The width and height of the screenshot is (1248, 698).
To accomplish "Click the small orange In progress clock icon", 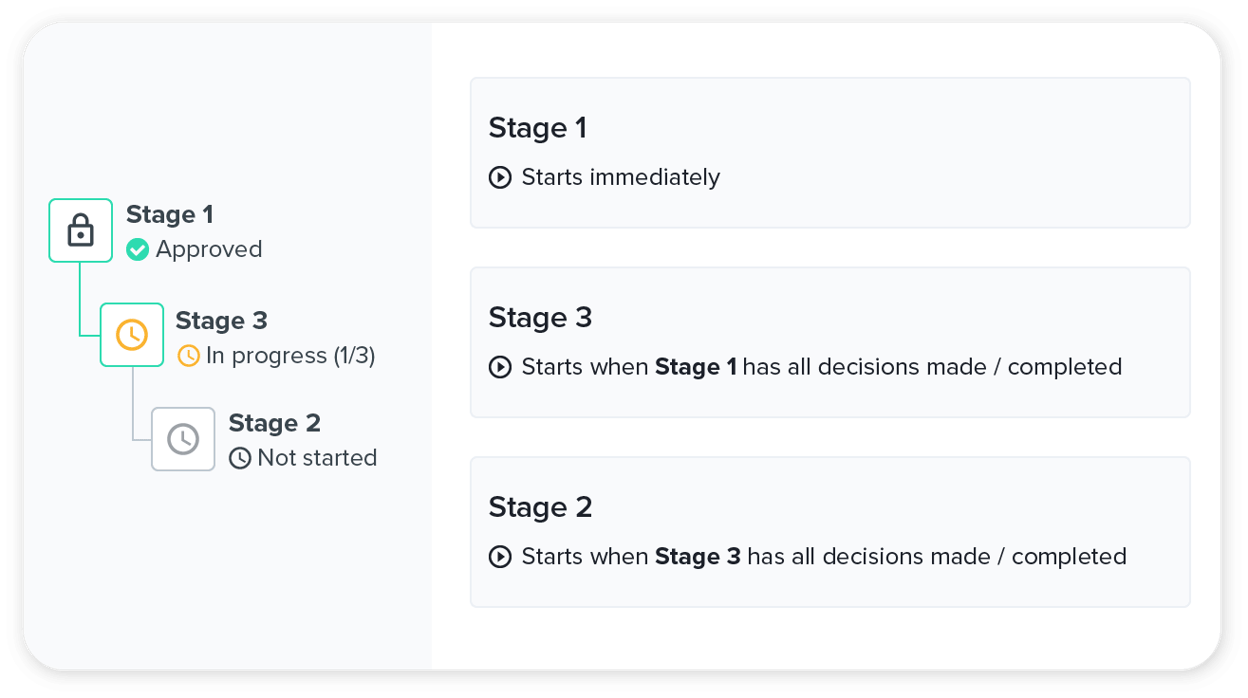I will pyautogui.click(x=188, y=356).
